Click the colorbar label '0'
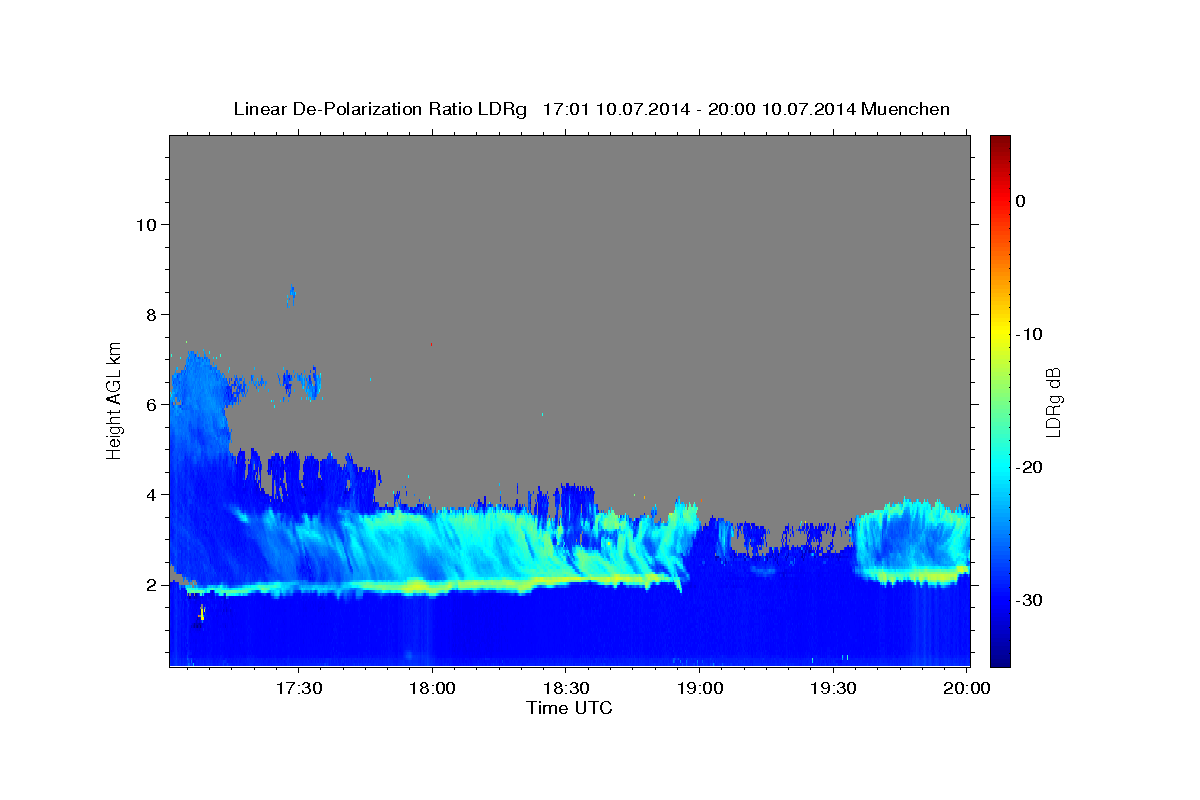This screenshot has width=1200, height=800. (1020, 201)
